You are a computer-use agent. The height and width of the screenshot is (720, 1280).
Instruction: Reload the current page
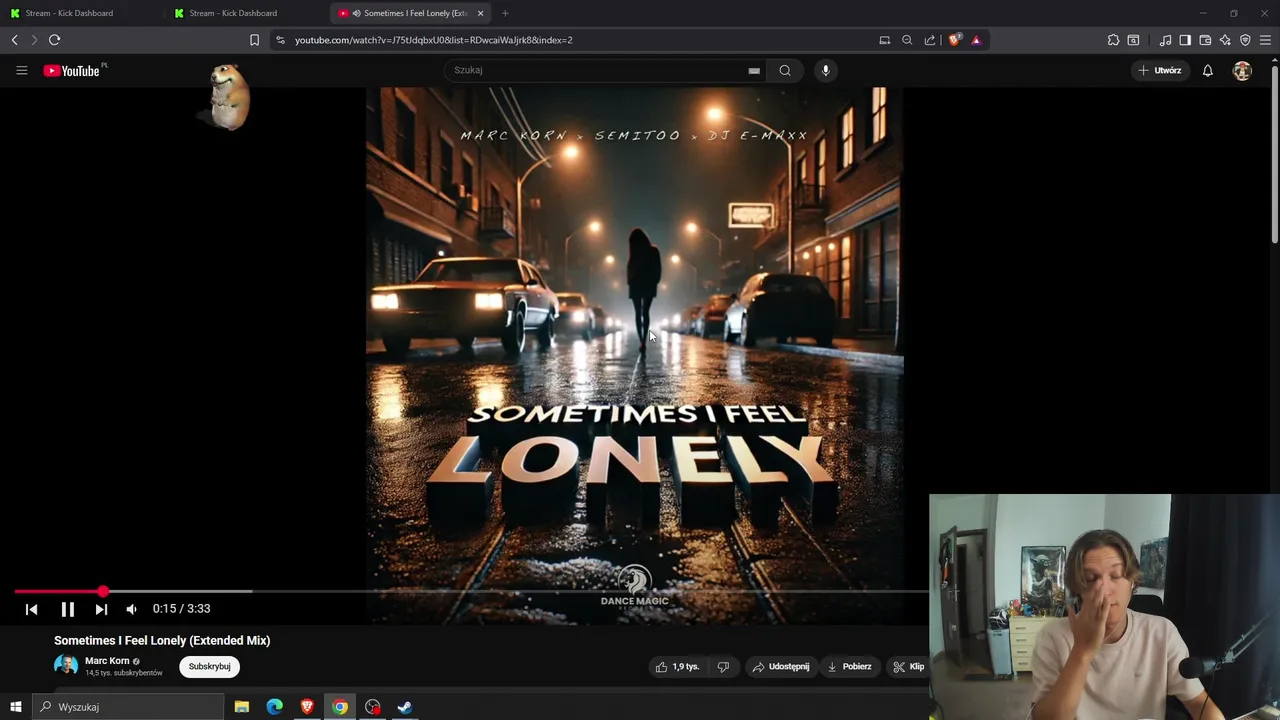(x=54, y=40)
